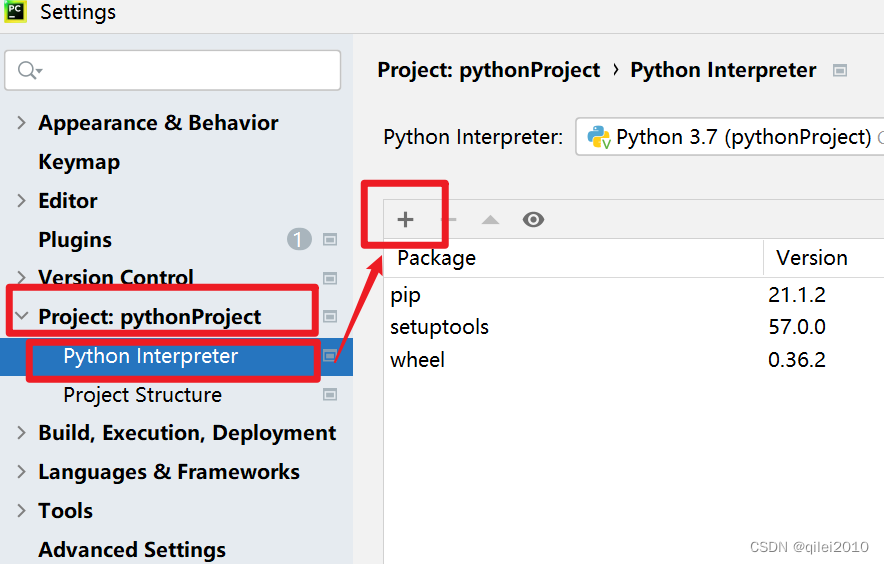This screenshot has height=564, width=884.
Task: Open the Plugins settings page
Action: pyautogui.click(x=75, y=240)
